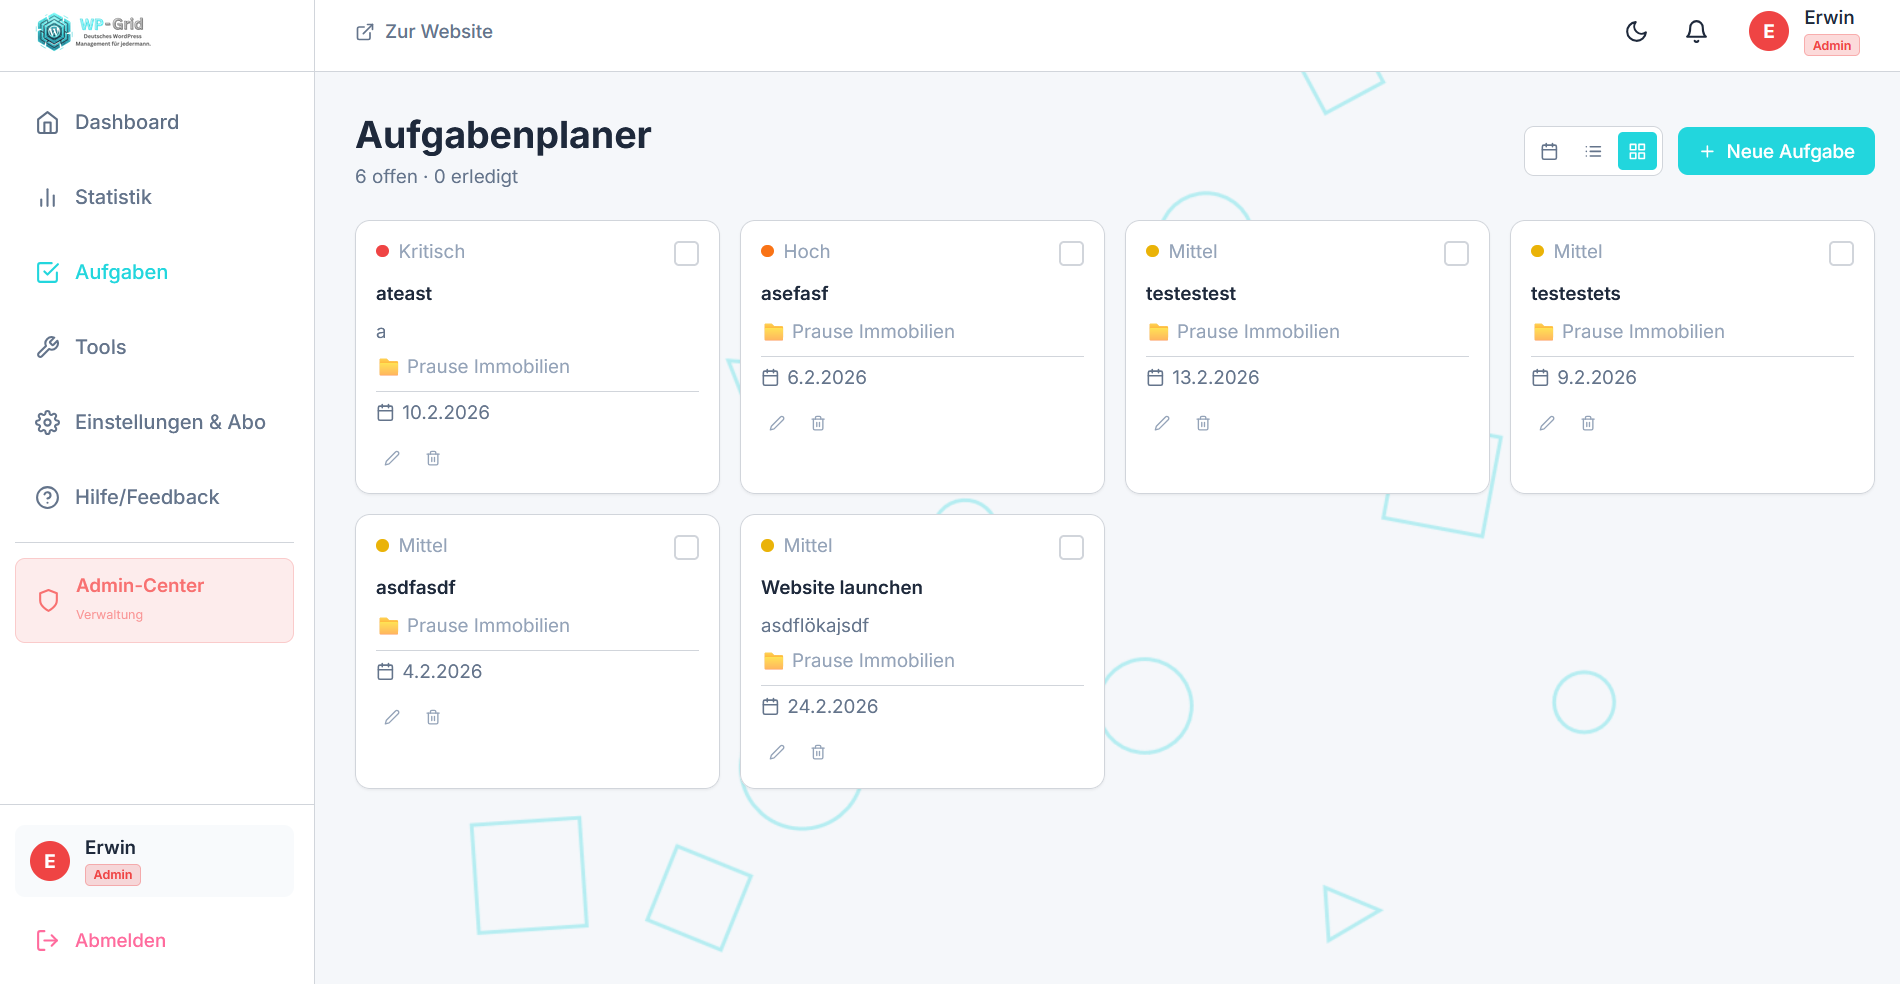Viewport: 1900px width, 984px height.
Task: Follow the Zur Website link
Action: coord(425,32)
